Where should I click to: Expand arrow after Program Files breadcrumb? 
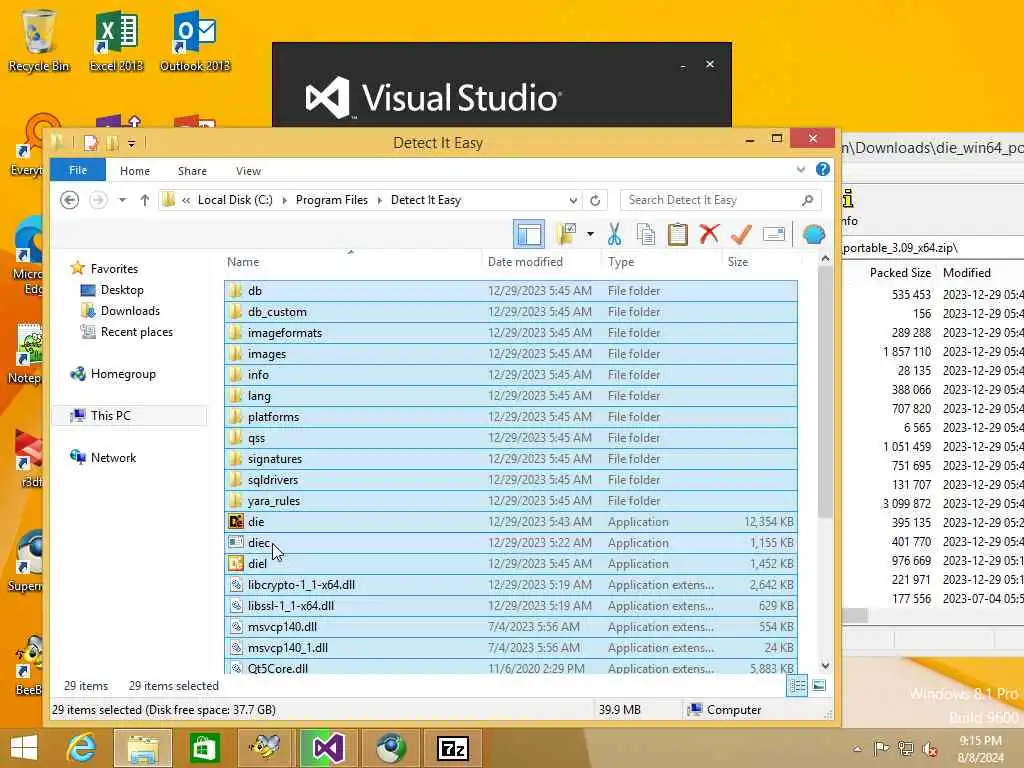tap(379, 200)
